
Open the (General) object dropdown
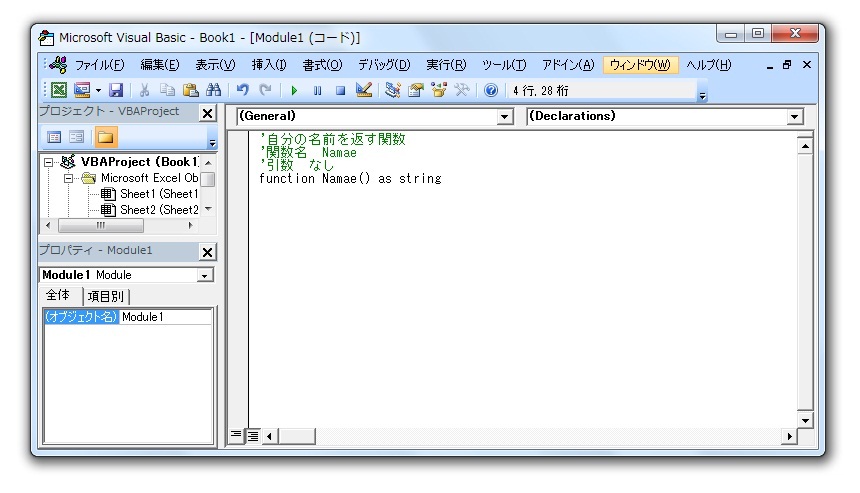(505, 116)
